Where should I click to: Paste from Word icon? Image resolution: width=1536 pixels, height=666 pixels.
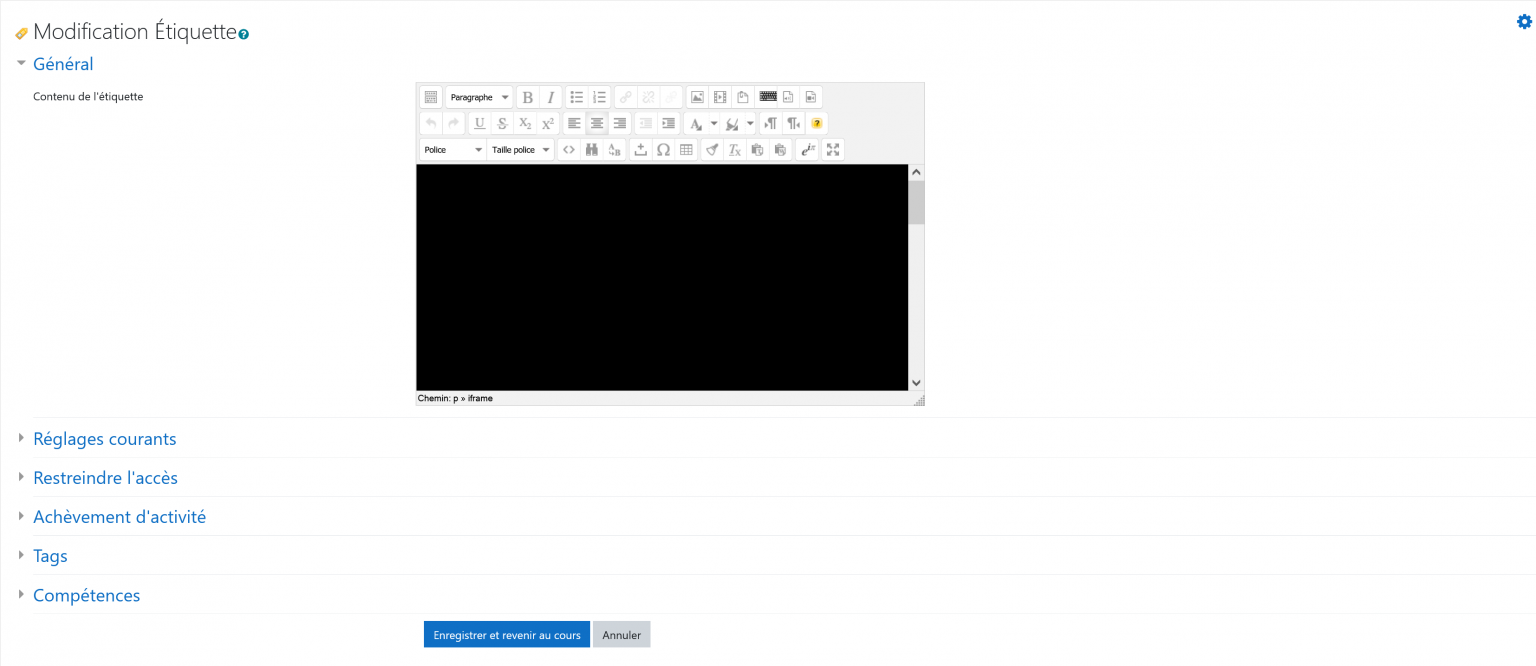point(780,149)
